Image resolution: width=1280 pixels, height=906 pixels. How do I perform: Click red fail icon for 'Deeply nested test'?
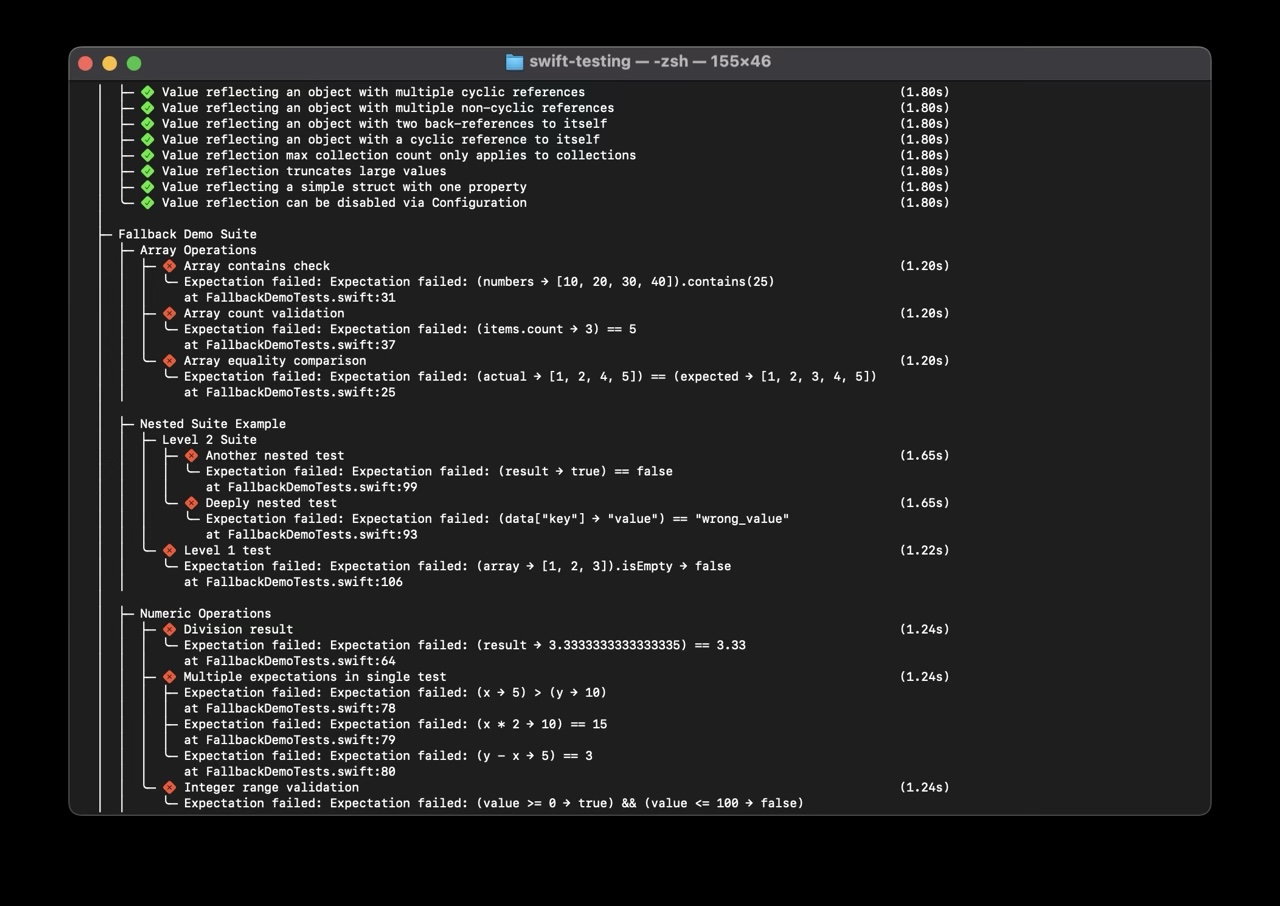tap(192, 503)
